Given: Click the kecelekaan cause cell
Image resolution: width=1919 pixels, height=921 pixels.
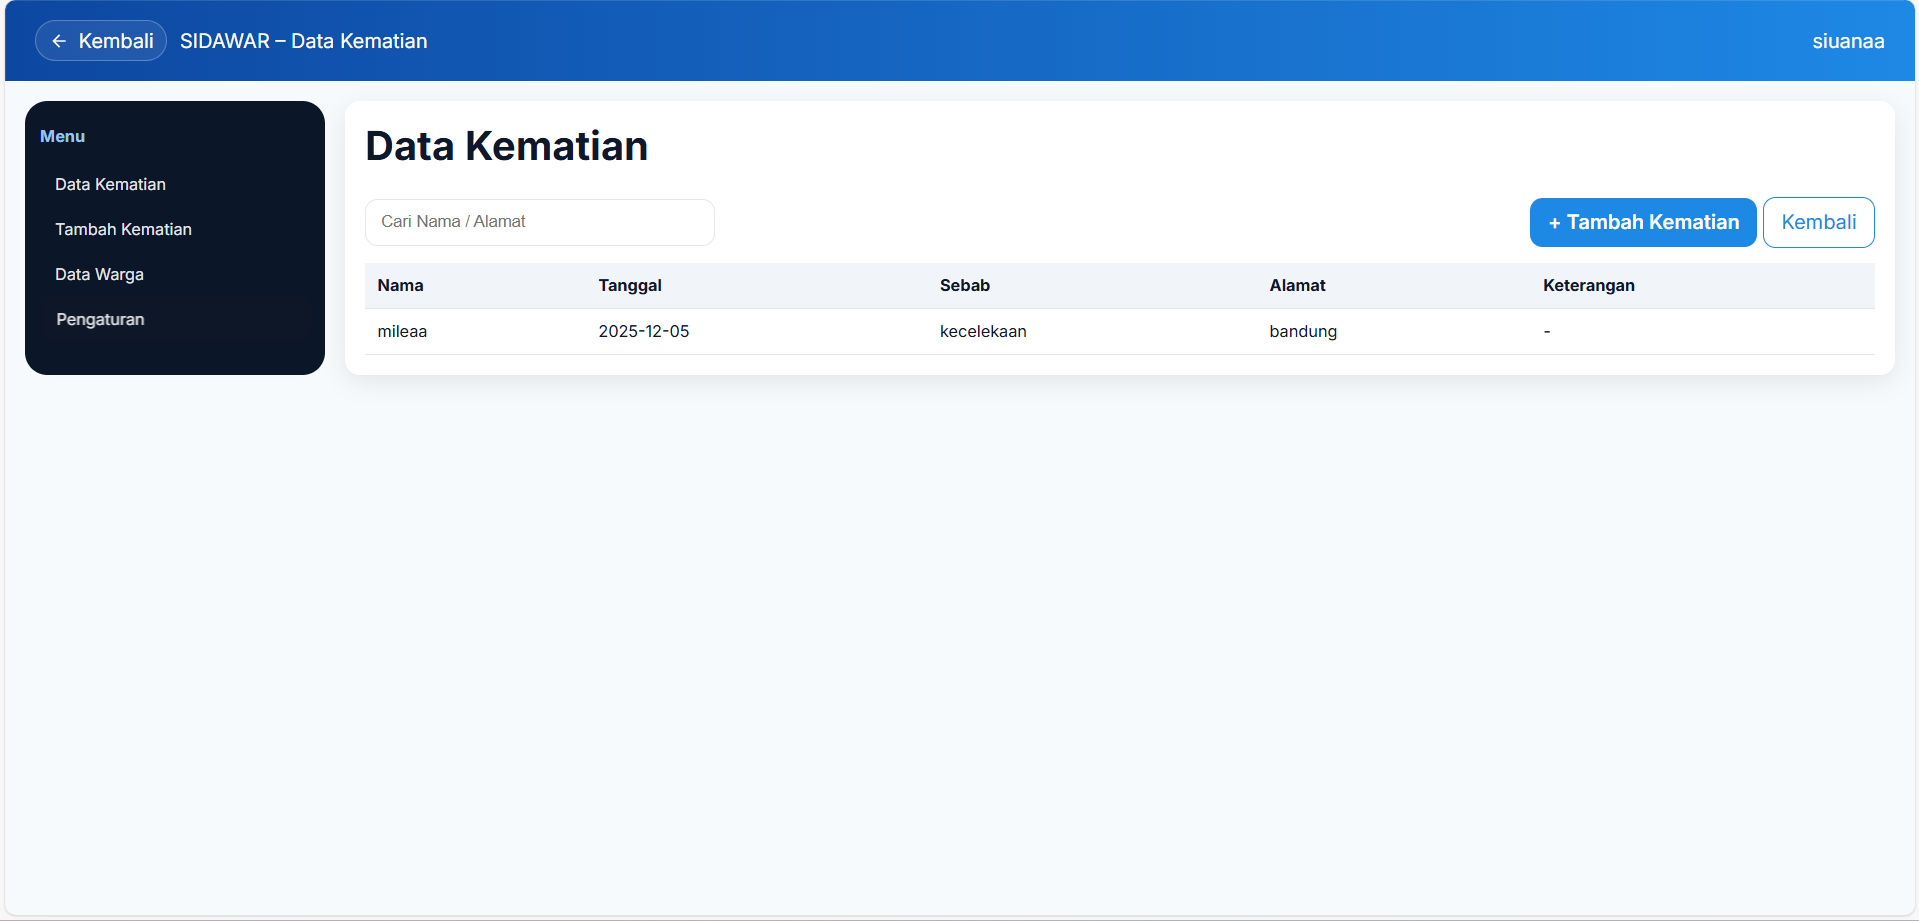Looking at the screenshot, I should click(982, 331).
